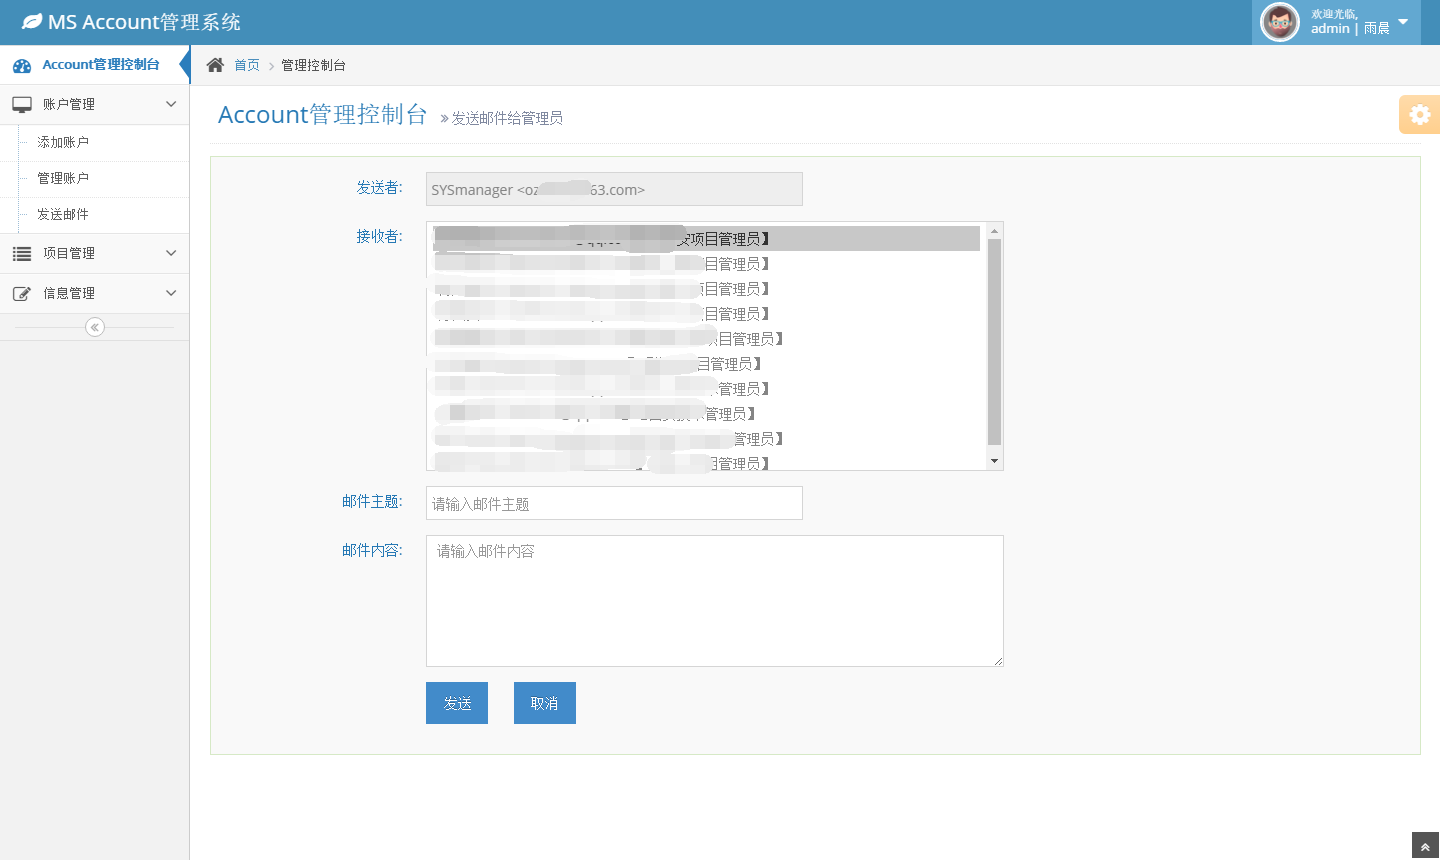Go to 发送邮件 sidebar item

pyautogui.click(x=63, y=214)
